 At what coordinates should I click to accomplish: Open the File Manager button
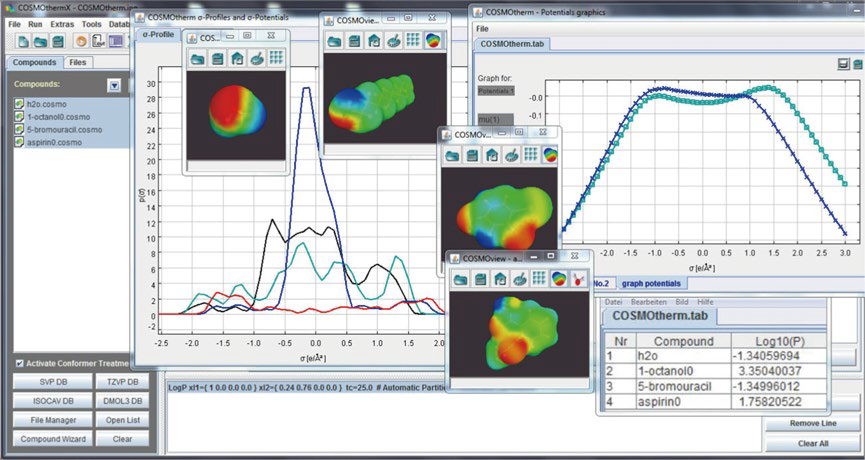(x=52, y=420)
